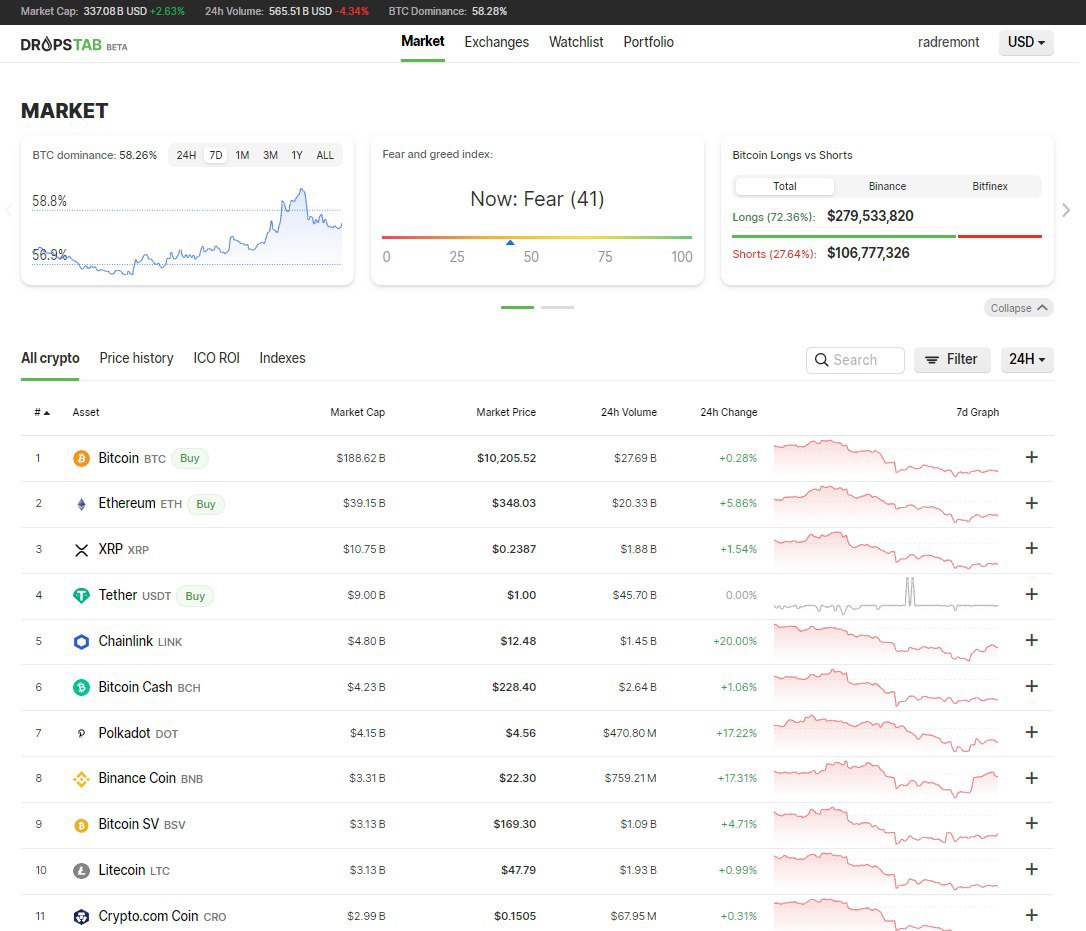Click the Buy button for Ethereum
Image resolution: width=1086 pixels, height=931 pixels.
coord(206,504)
